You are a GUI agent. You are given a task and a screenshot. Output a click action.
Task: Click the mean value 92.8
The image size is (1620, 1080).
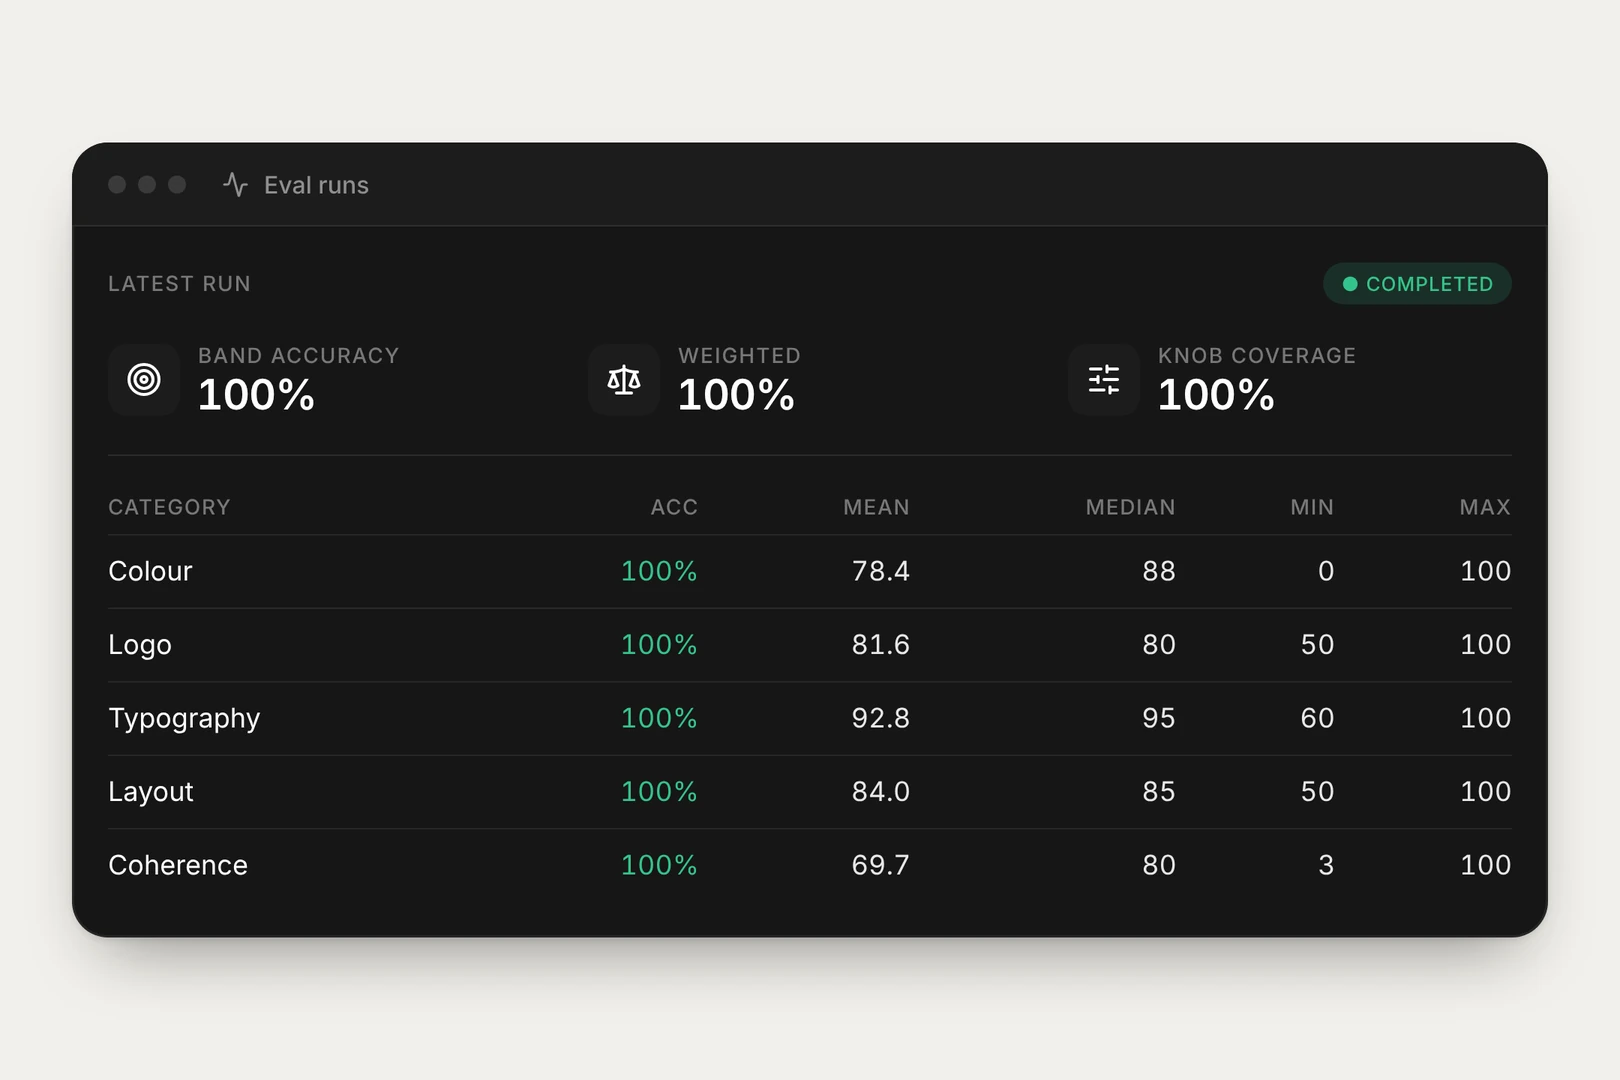coord(881,718)
